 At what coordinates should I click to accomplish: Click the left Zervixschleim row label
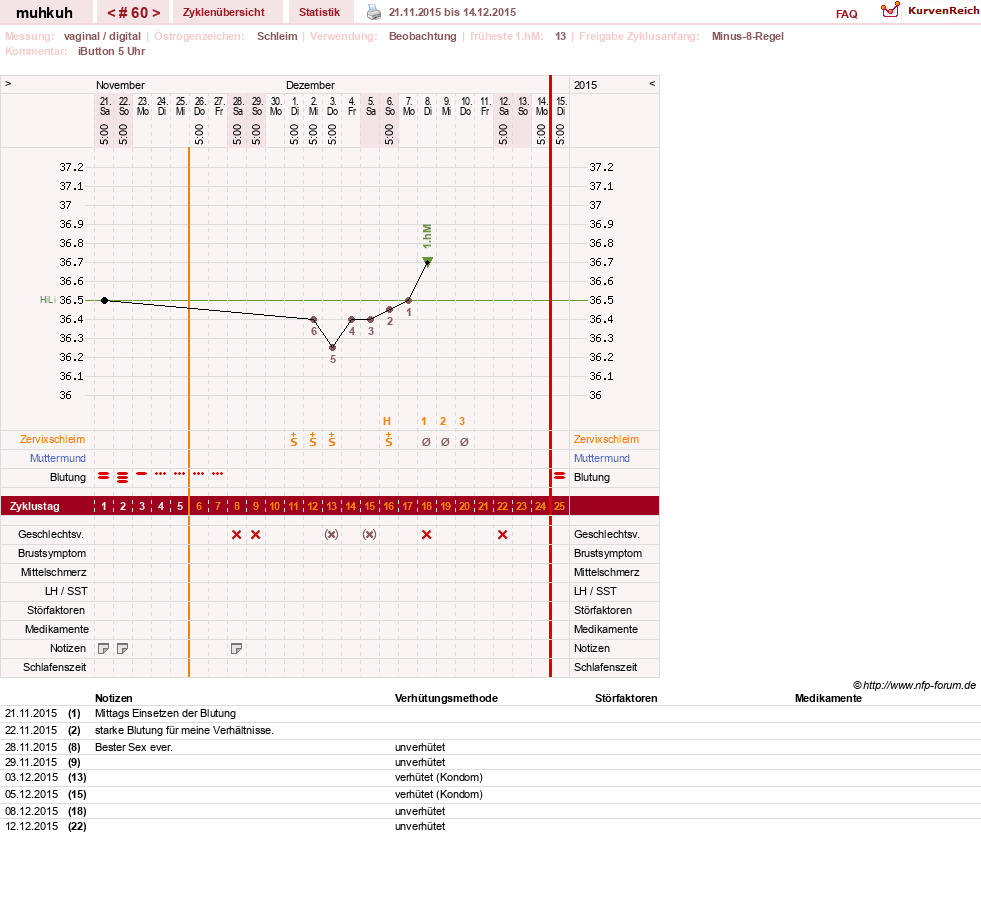53,439
